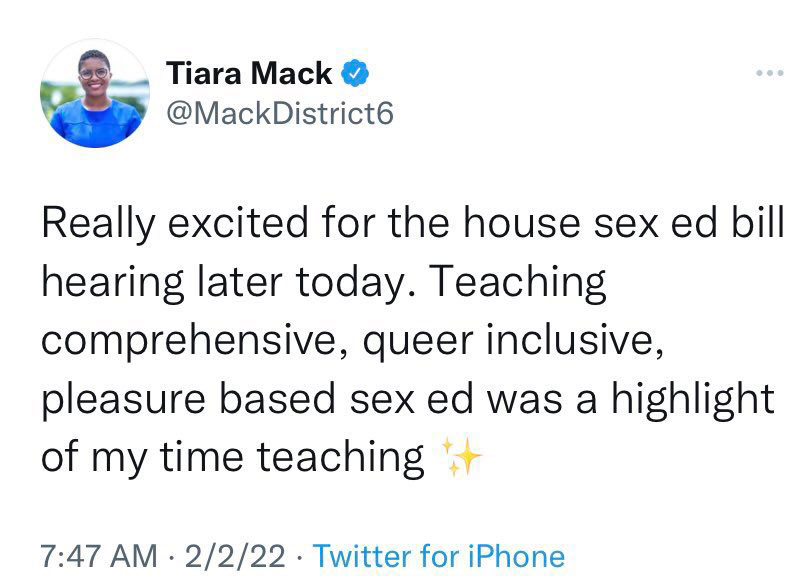Click the 7:47 AM timestamp
The height and width of the screenshot is (585, 809).
[99, 555]
